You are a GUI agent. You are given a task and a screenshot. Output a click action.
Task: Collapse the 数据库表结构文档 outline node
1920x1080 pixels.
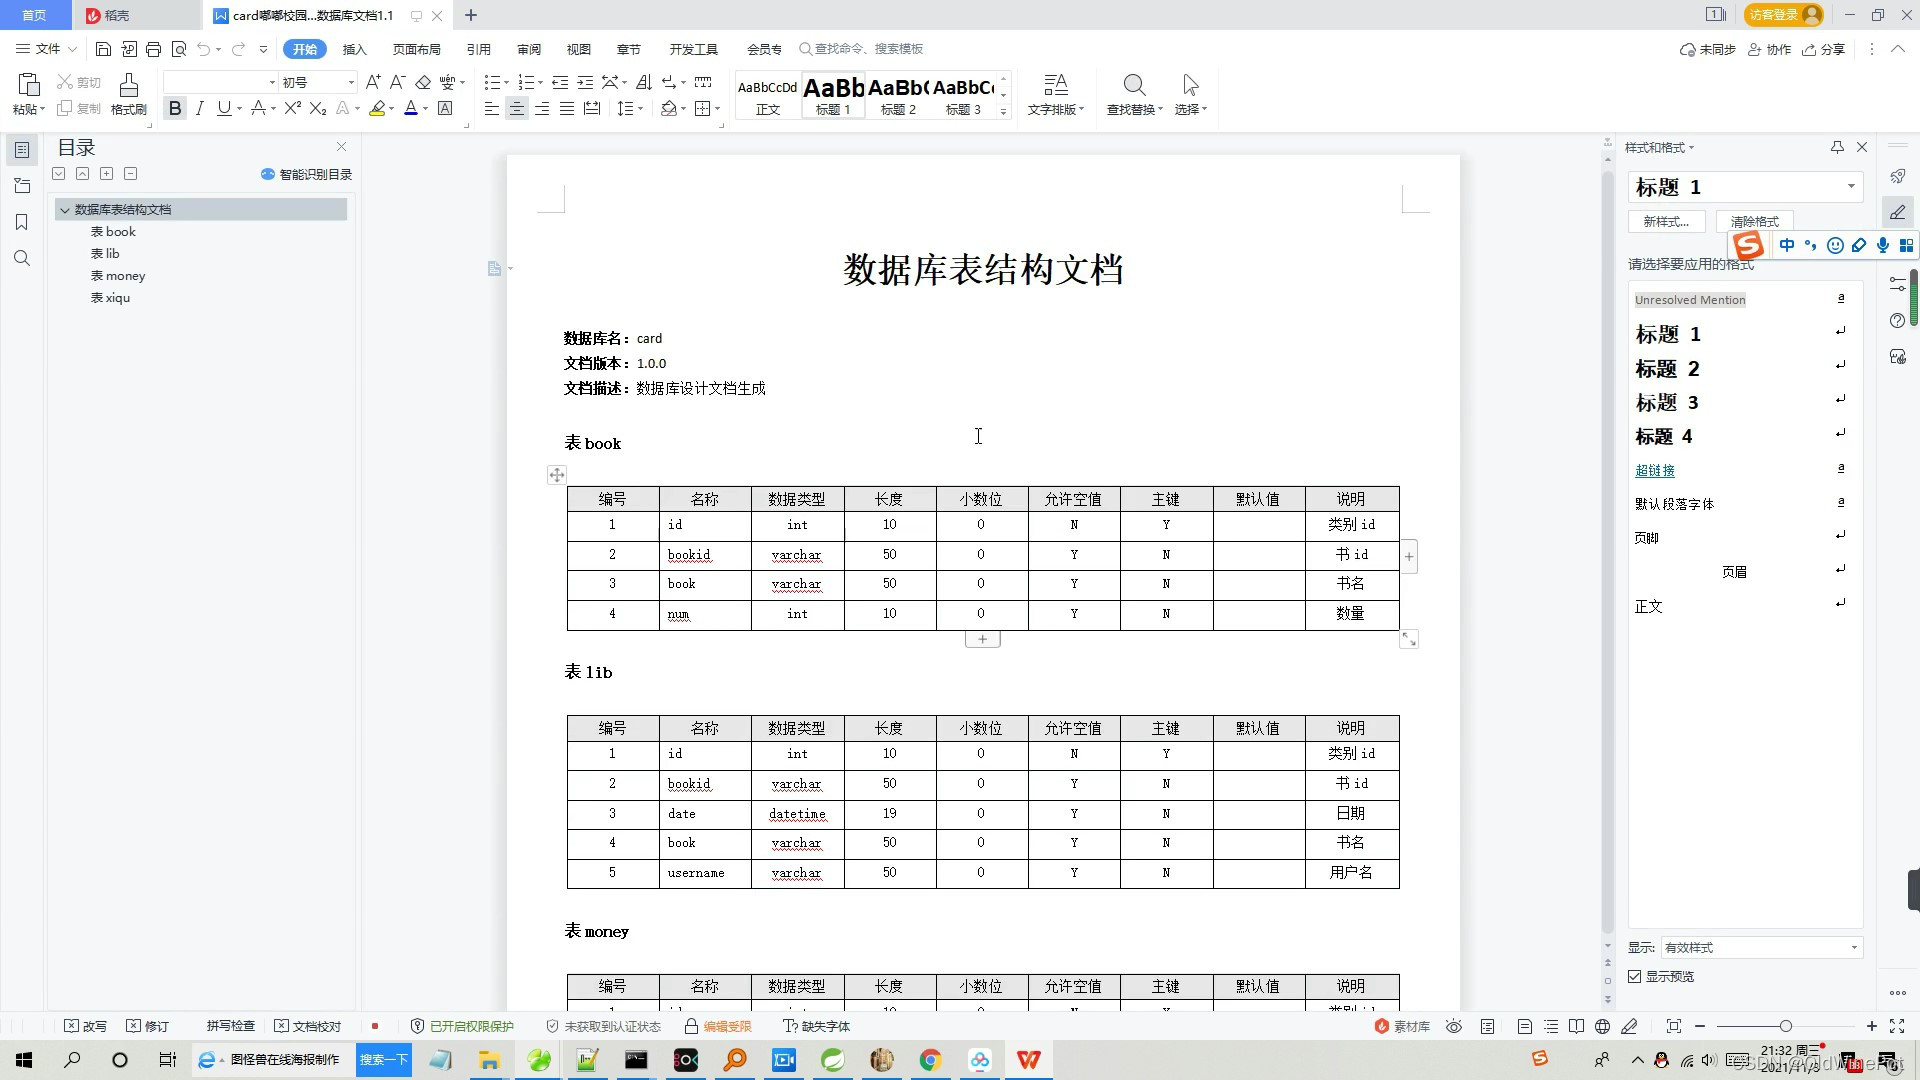(65, 210)
